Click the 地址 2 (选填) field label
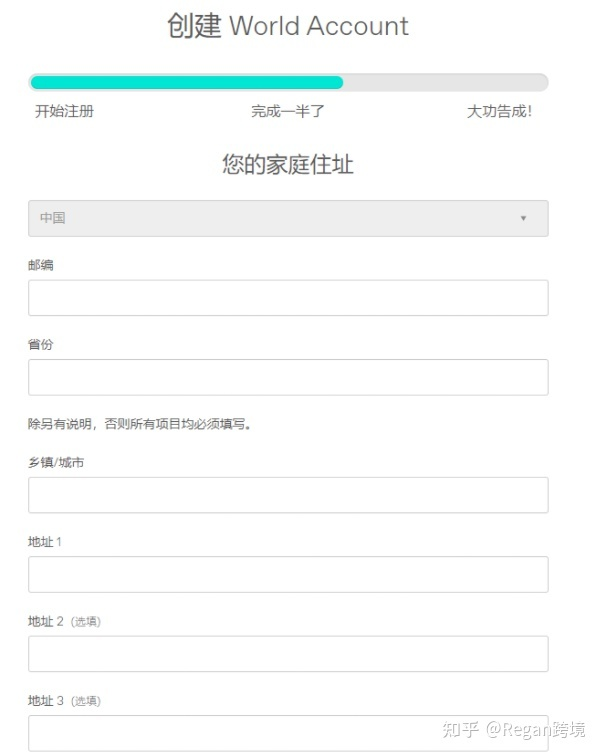 tap(64, 621)
